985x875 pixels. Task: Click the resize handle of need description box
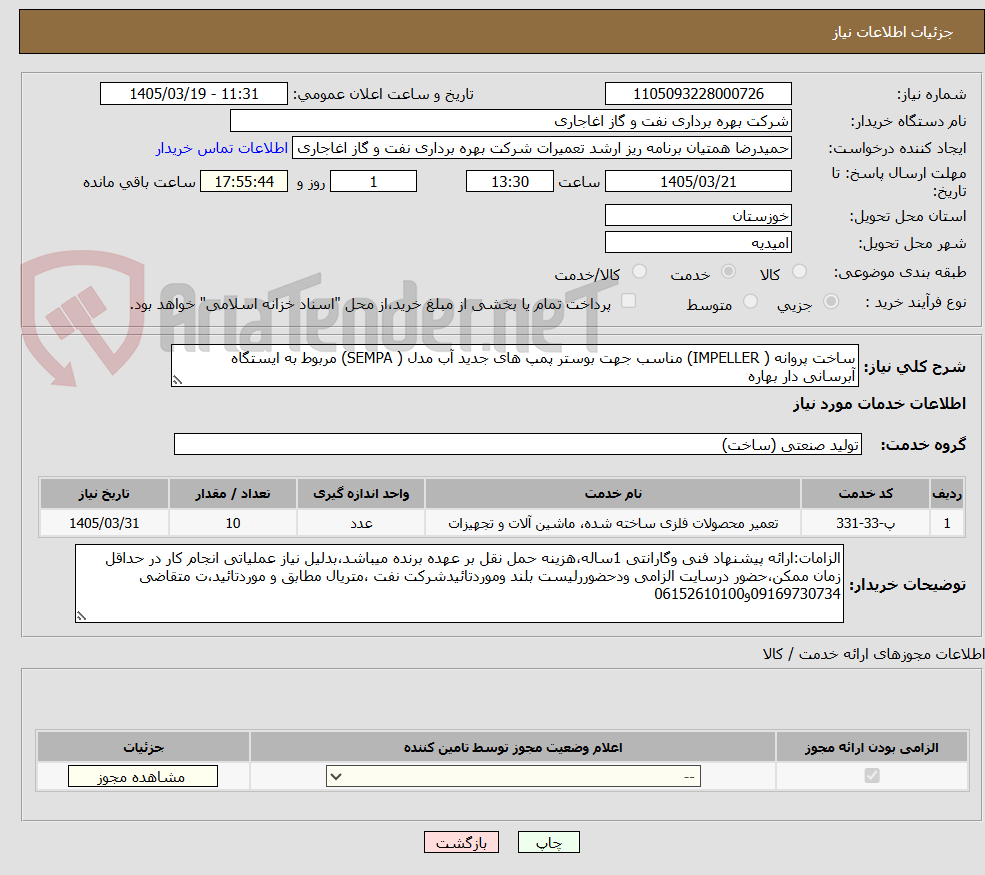[177, 380]
